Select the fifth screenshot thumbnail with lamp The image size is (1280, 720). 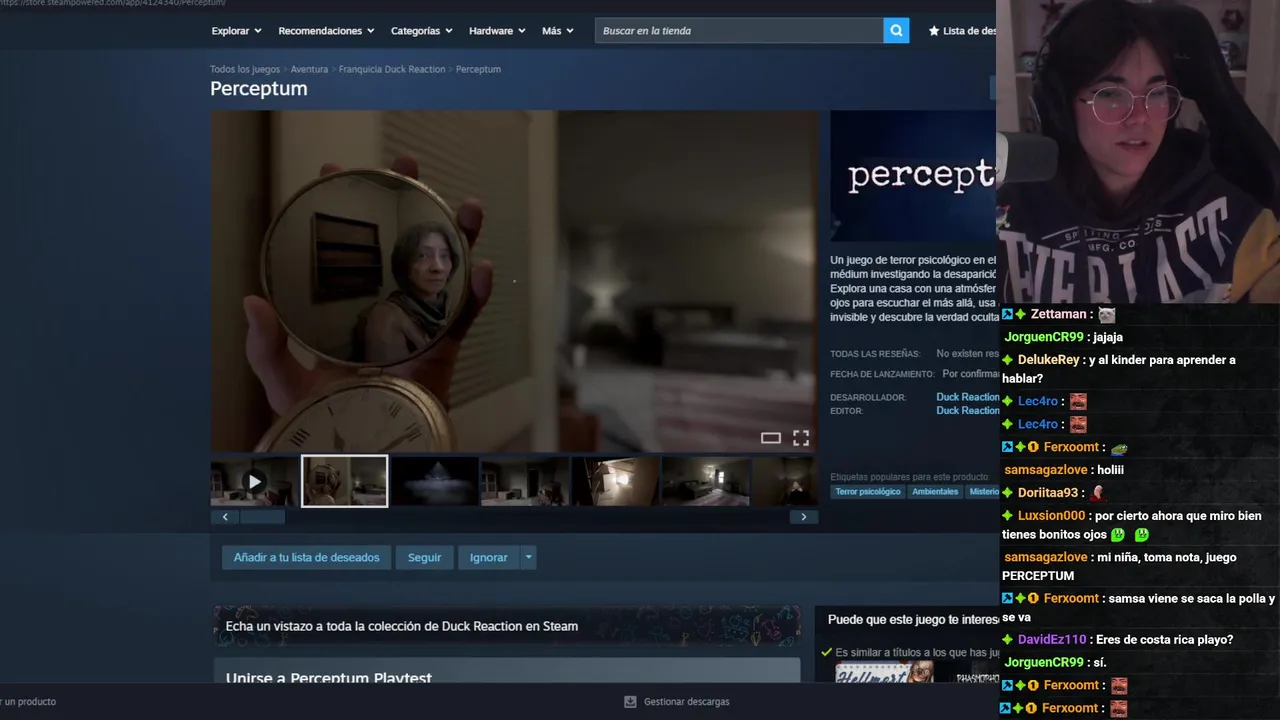click(x=615, y=481)
